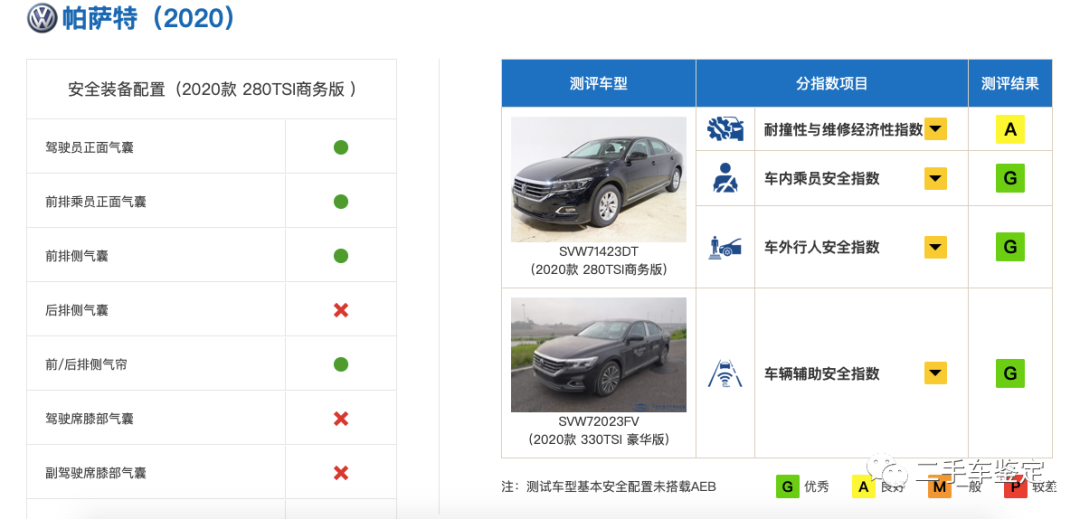Expand the 车辆辅助安全指数 dropdown arrow

coord(935,373)
